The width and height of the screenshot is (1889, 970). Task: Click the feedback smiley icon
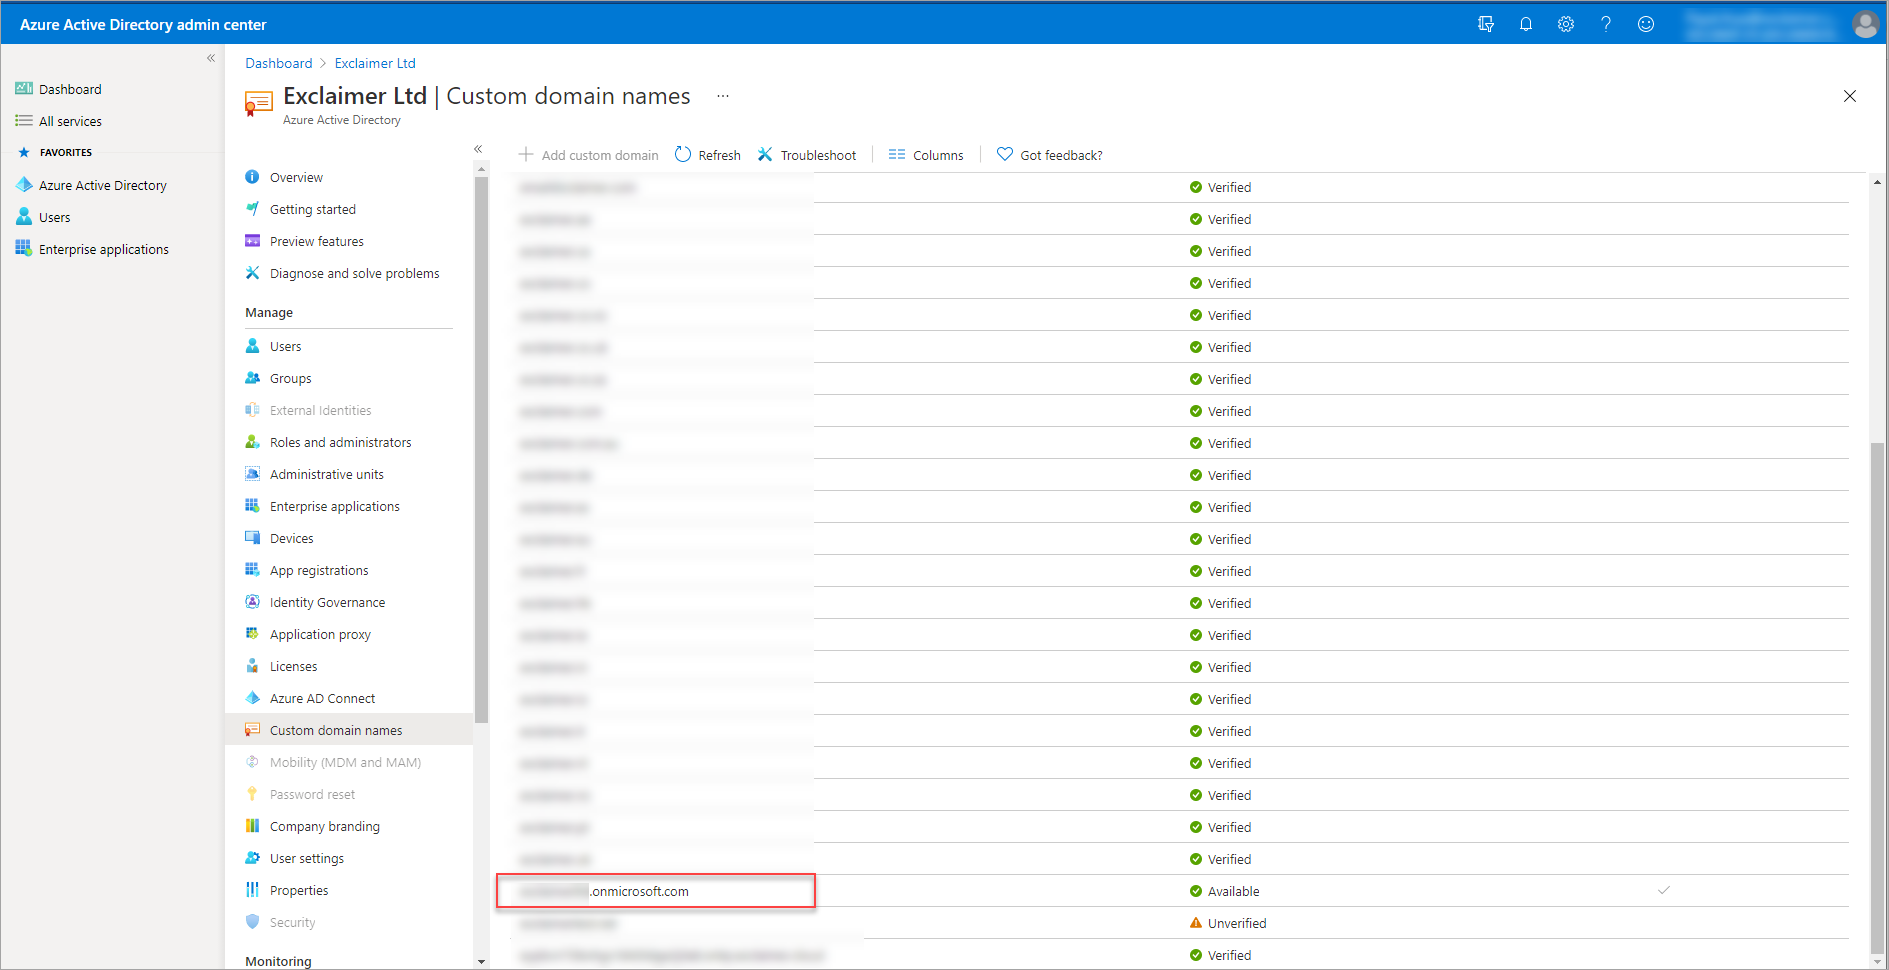1646,24
